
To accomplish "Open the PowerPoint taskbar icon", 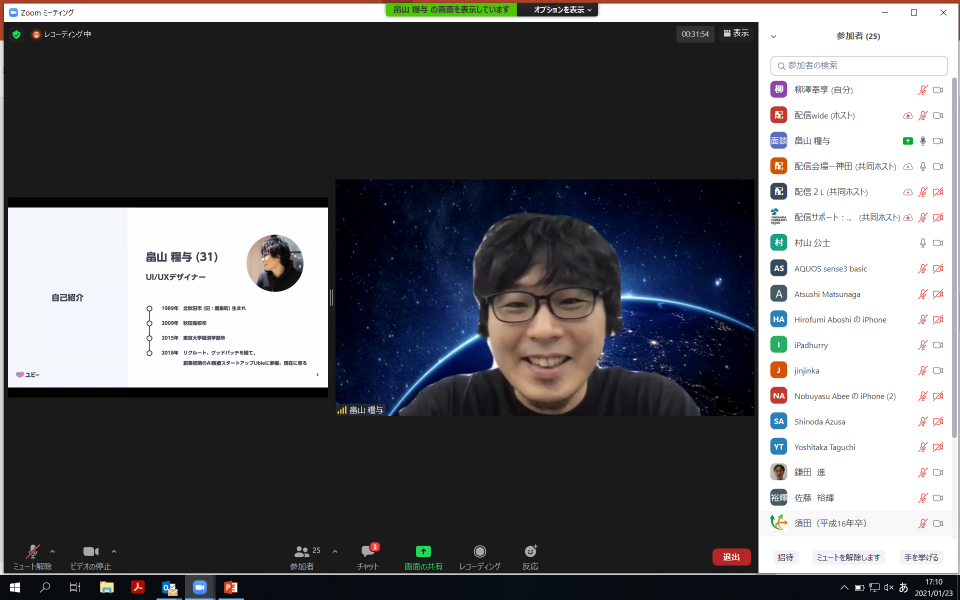I will coord(230,587).
